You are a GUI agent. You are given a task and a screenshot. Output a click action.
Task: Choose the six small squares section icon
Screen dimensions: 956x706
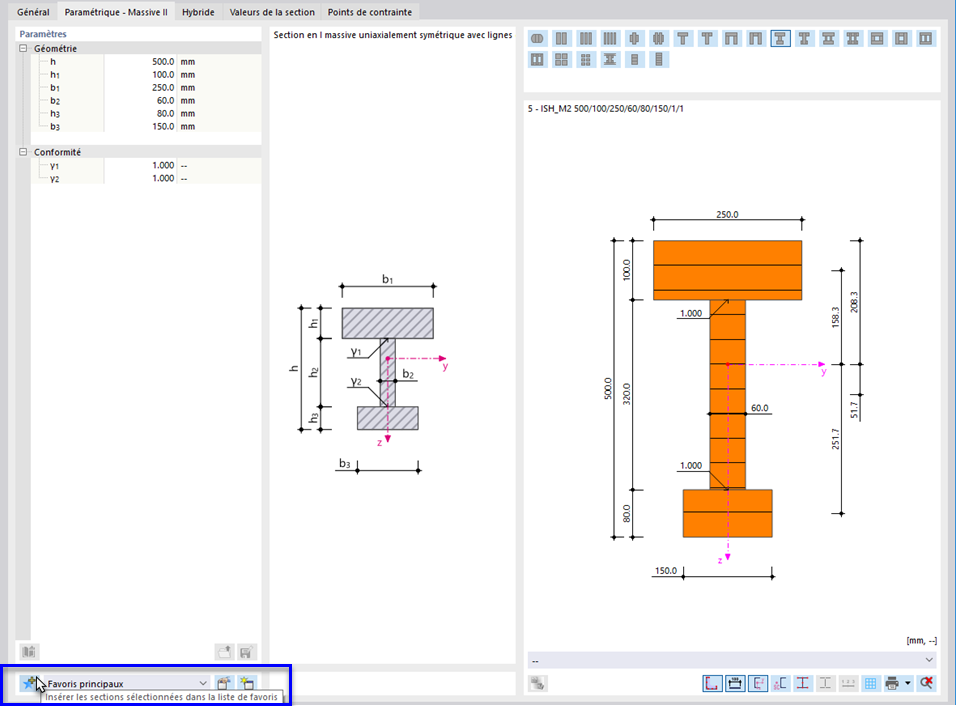point(586,60)
